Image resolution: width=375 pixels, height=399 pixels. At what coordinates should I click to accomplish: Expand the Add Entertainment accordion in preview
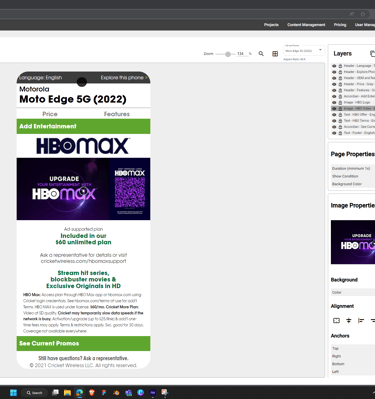coord(83,126)
